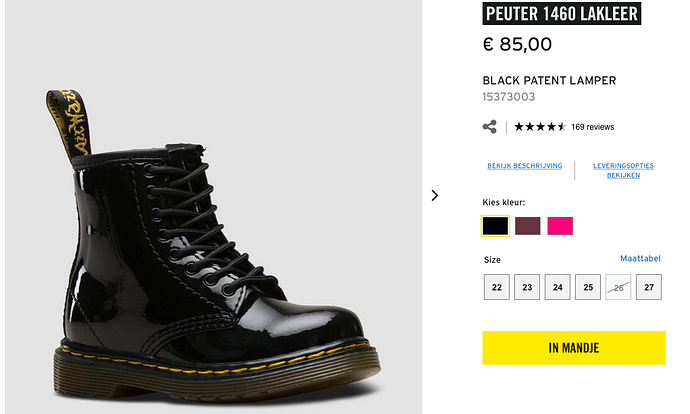The height and width of the screenshot is (414, 690).
Task: View Leveringsopties Bekijken delivery options
Action: coord(623,170)
